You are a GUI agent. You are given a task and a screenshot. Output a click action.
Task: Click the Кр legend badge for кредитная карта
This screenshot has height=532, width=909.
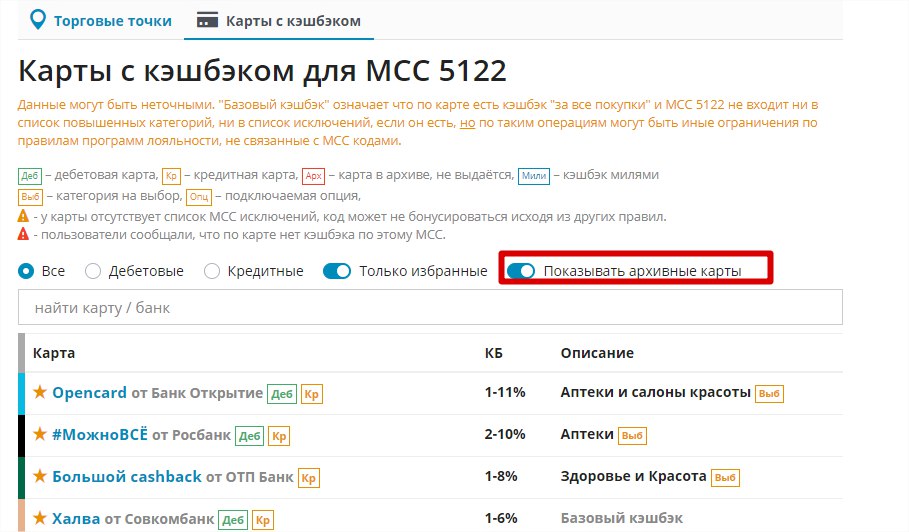pyautogui.click(x=172, y=176)
